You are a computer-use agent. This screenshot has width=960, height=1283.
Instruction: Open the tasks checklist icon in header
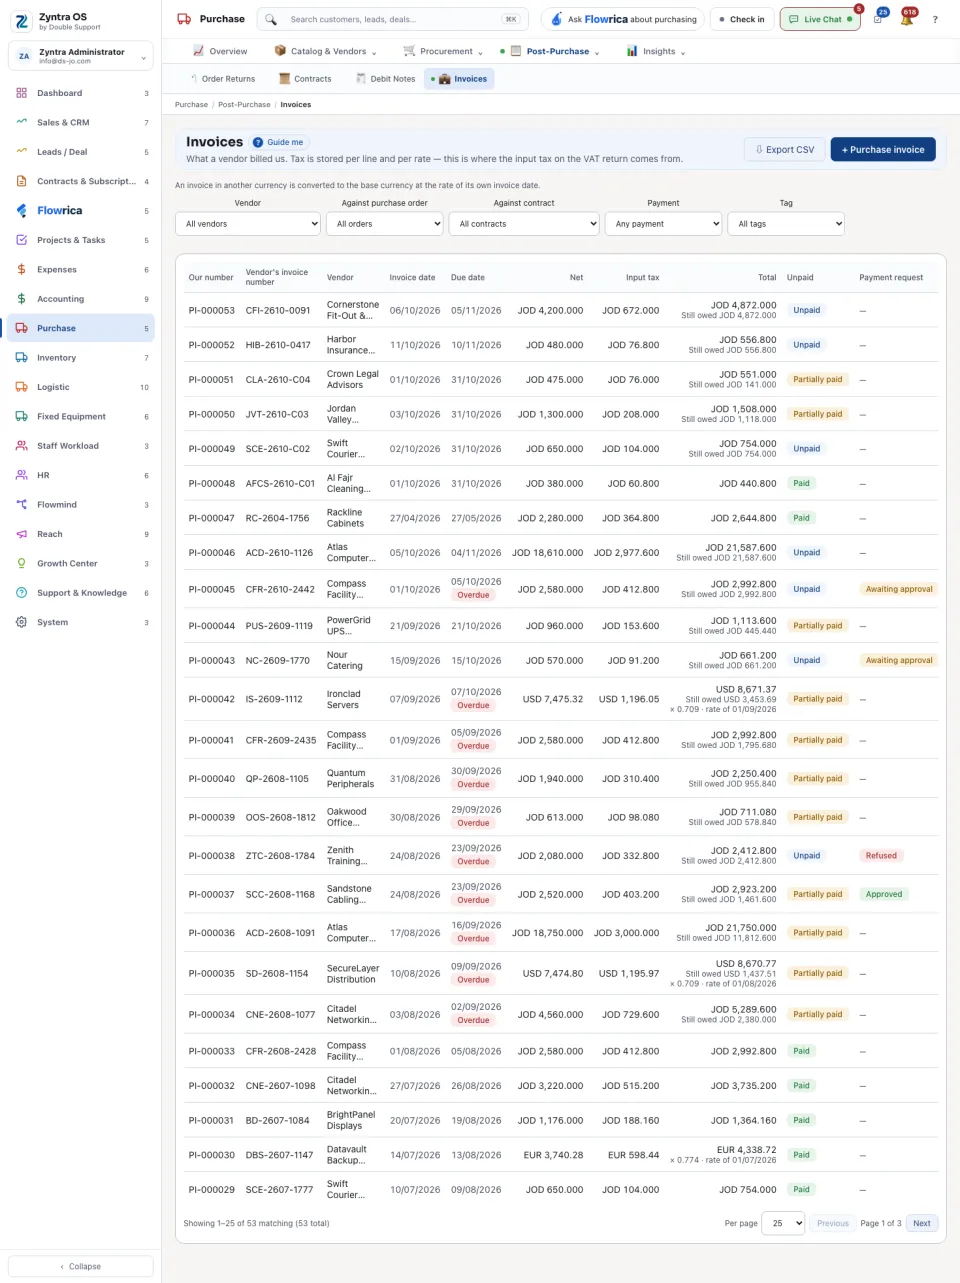pyautogui.click(x=877, y=19)
